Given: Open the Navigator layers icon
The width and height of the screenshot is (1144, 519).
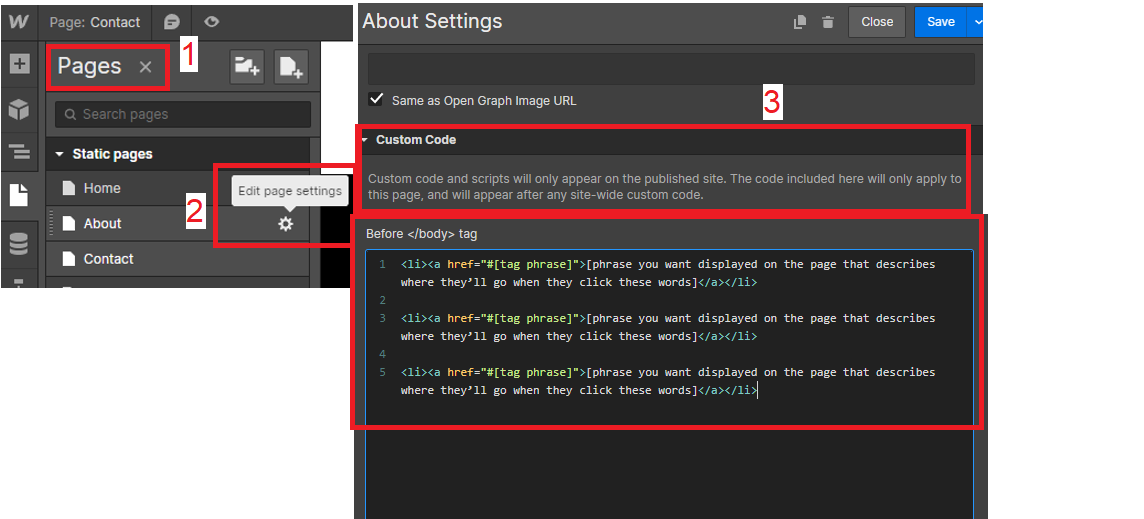Looking at the screenshot, I should click(x=19, y=152).
